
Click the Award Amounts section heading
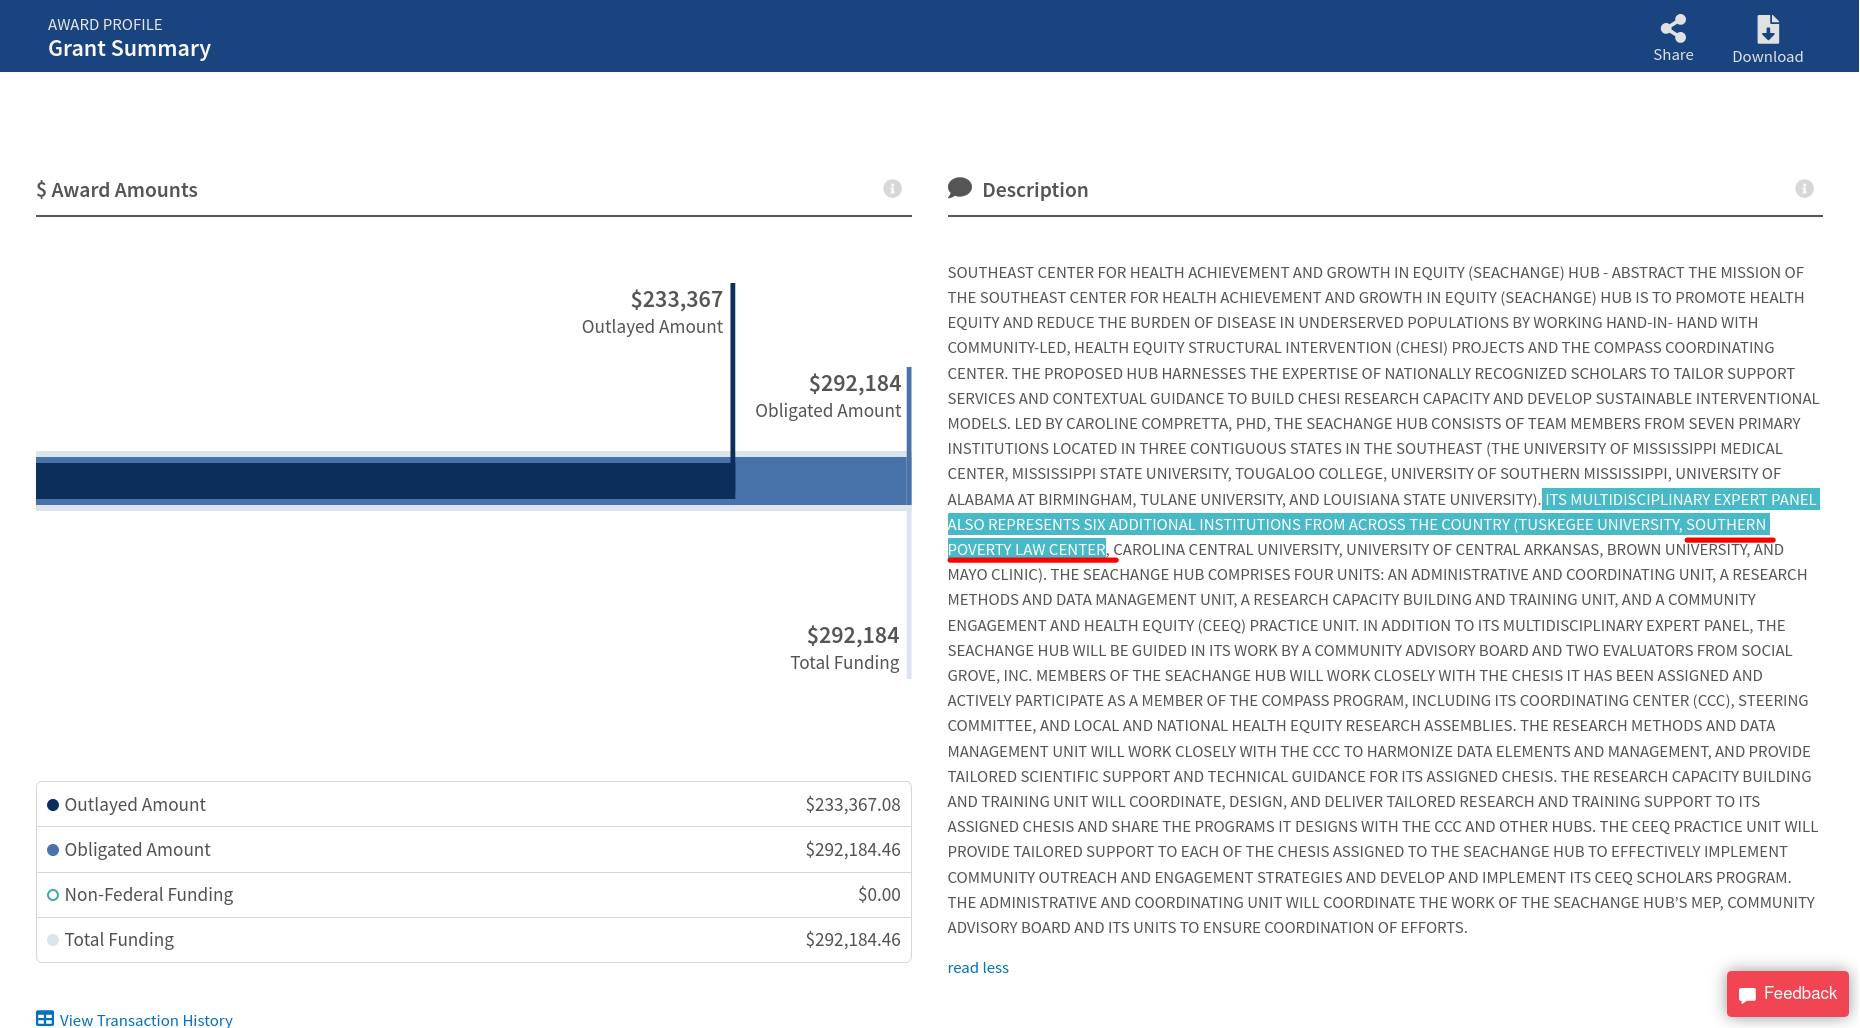[x=117, y=190]
